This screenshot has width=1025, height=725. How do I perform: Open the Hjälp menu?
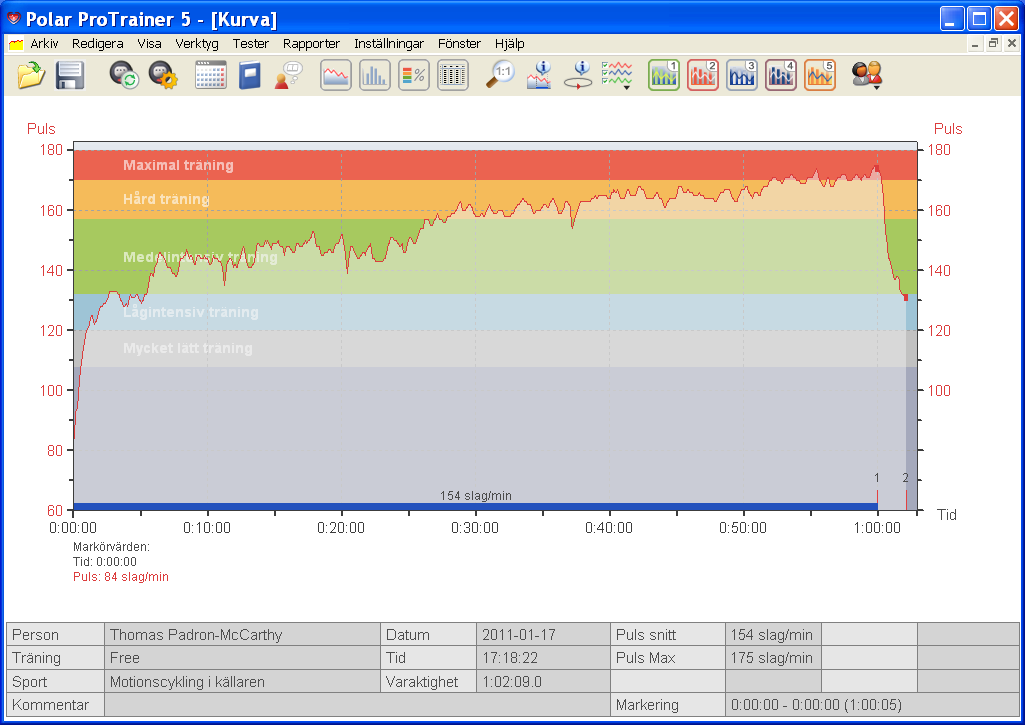pos(509,44)
